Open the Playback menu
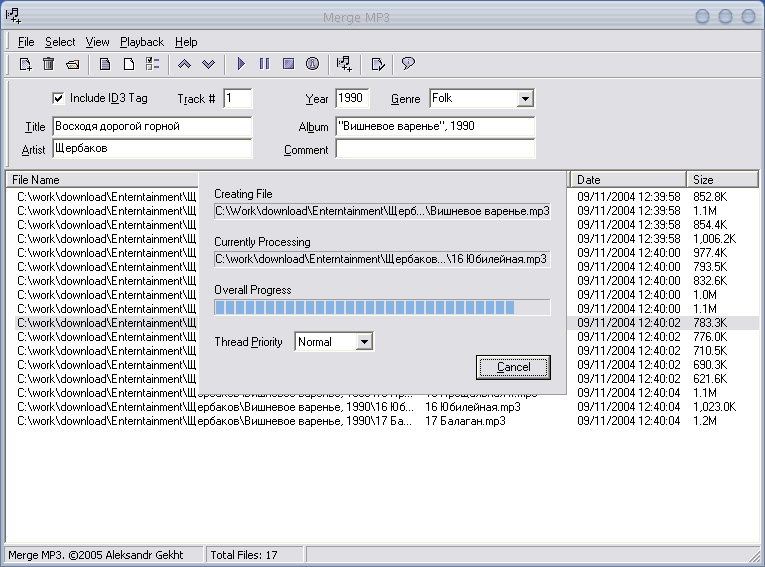 click(142, 42)
